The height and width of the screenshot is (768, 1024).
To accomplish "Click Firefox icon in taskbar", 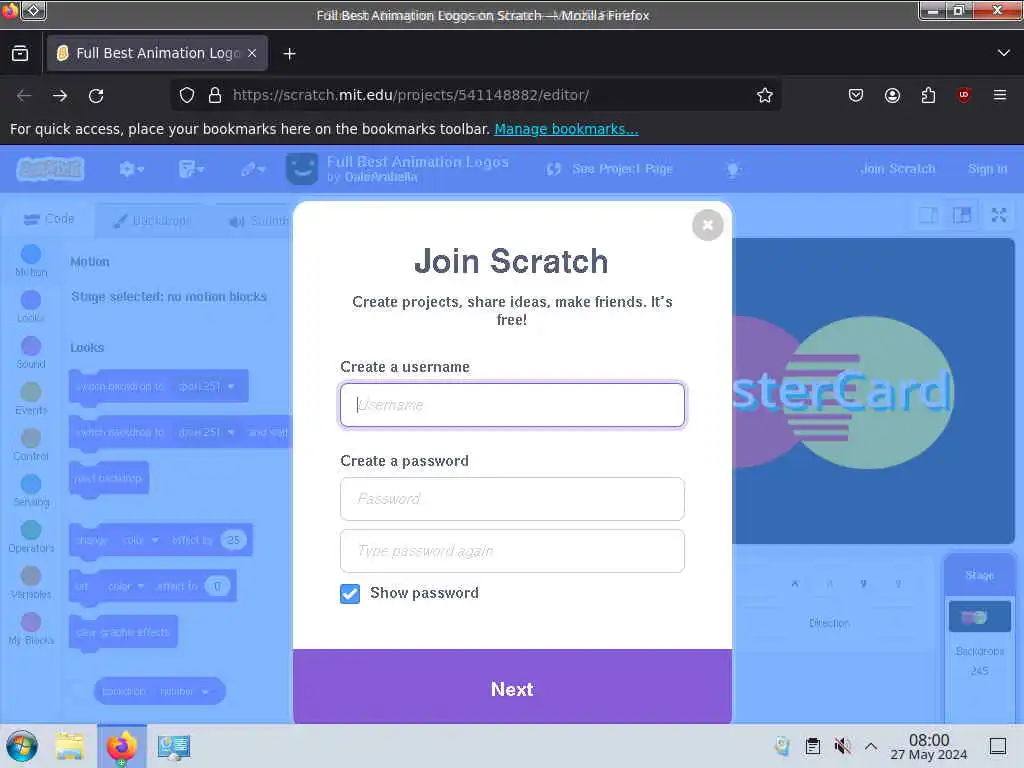I will tap(121, 746).
